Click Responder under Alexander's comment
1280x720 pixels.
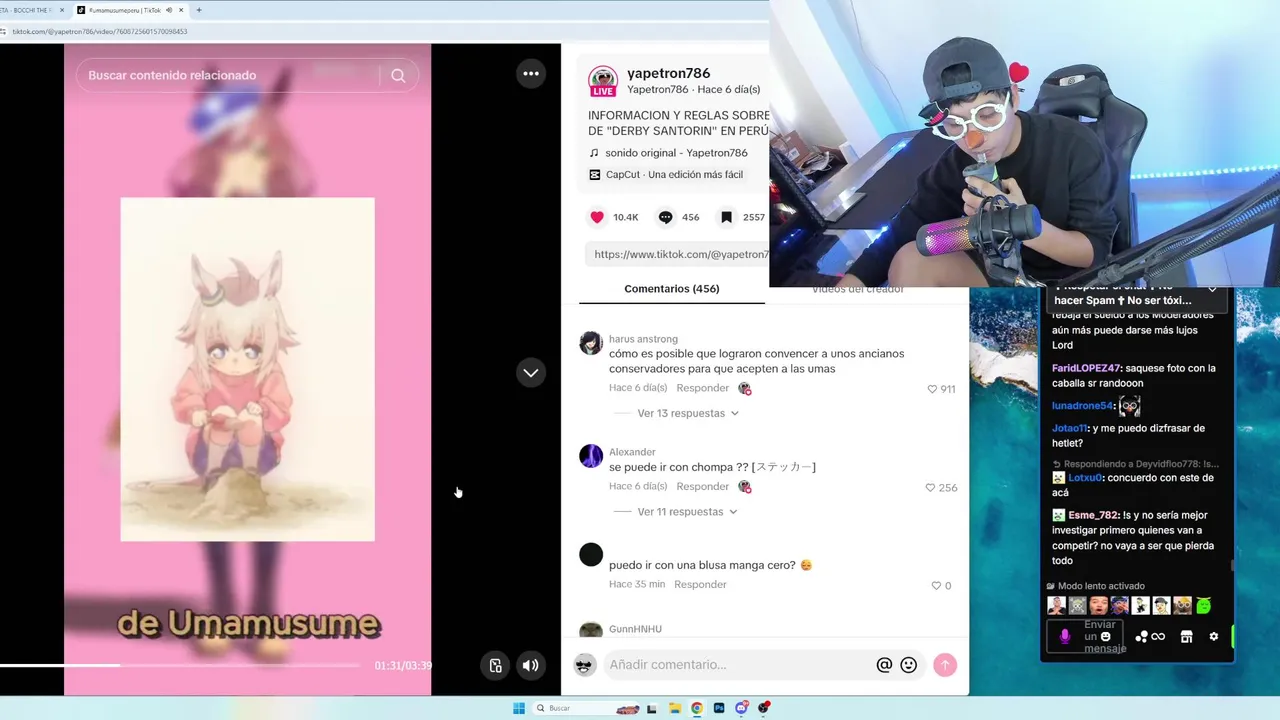click(702, 486)
